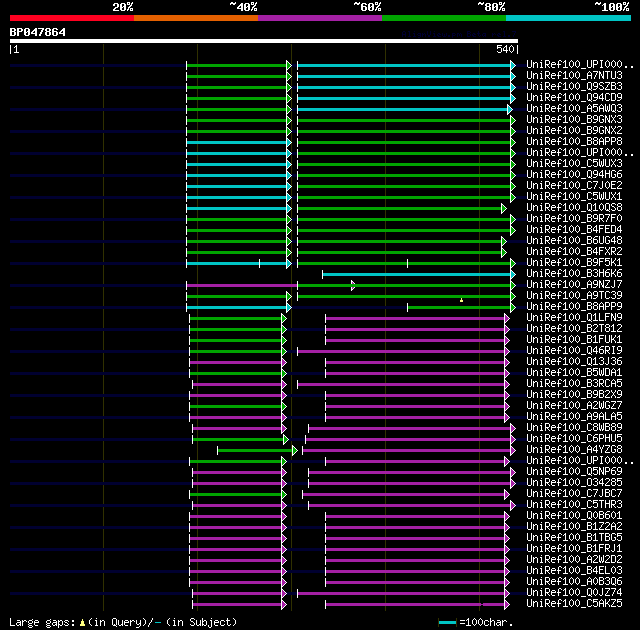The height and width of the screenshot is (630, 640).
Task: Click the purple alignment segment in the A9NZJ7 row
Action: pos(242,285)
